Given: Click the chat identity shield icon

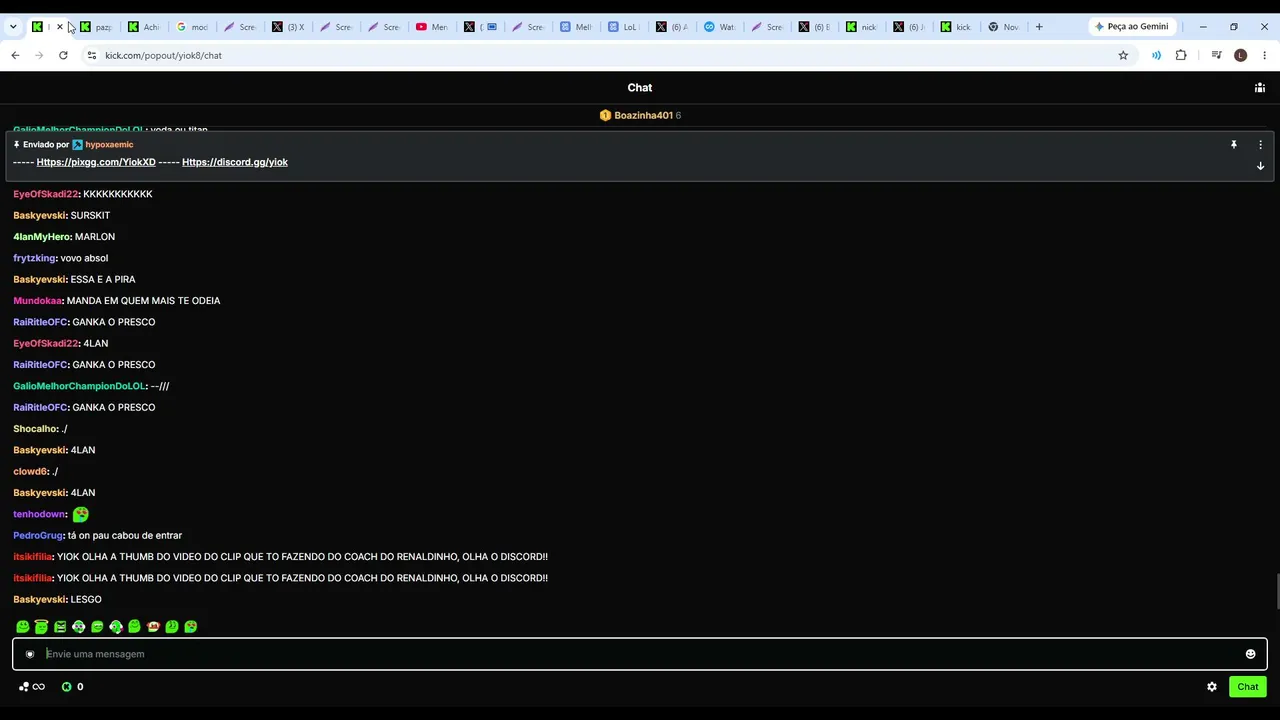Looking at the screenshot, I should (30, 654).
